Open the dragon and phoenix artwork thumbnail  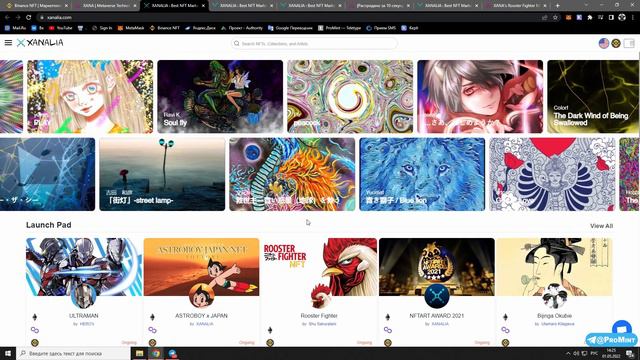tap(292, 174)
